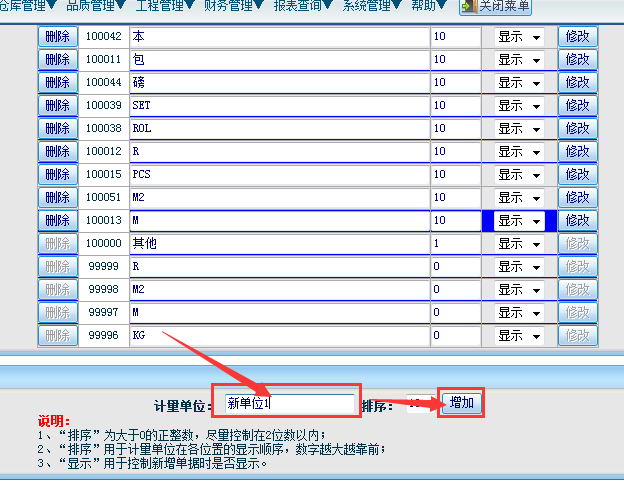Open the 帮助 menu
The height and width of the screenshot is (491, 624).
[x=429, y=6]
